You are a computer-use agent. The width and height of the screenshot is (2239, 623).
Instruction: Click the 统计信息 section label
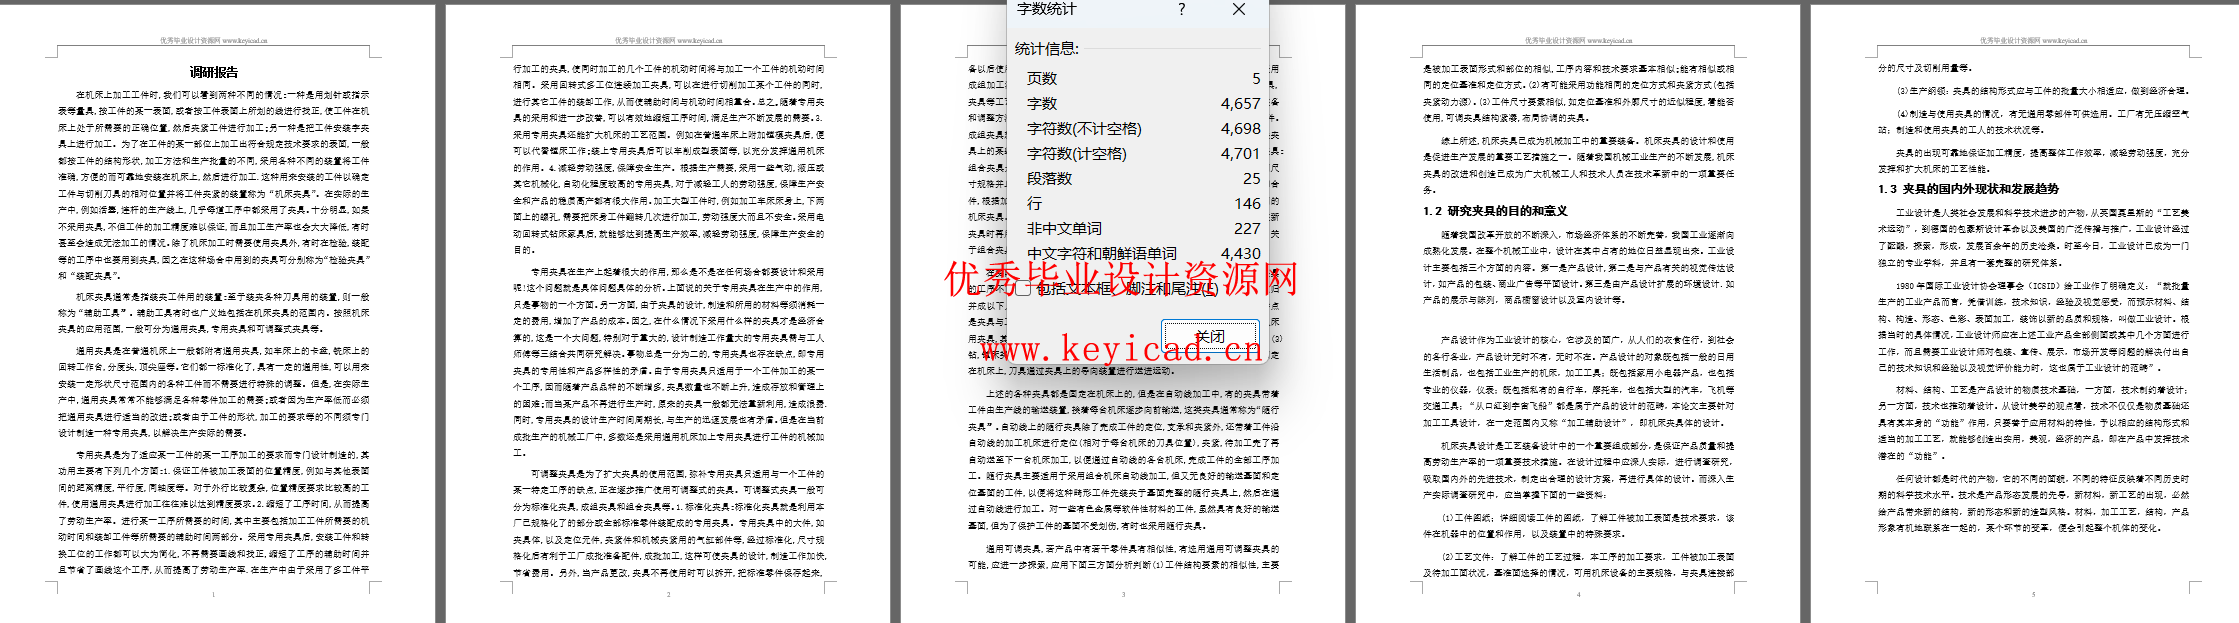click(1046, 48)
